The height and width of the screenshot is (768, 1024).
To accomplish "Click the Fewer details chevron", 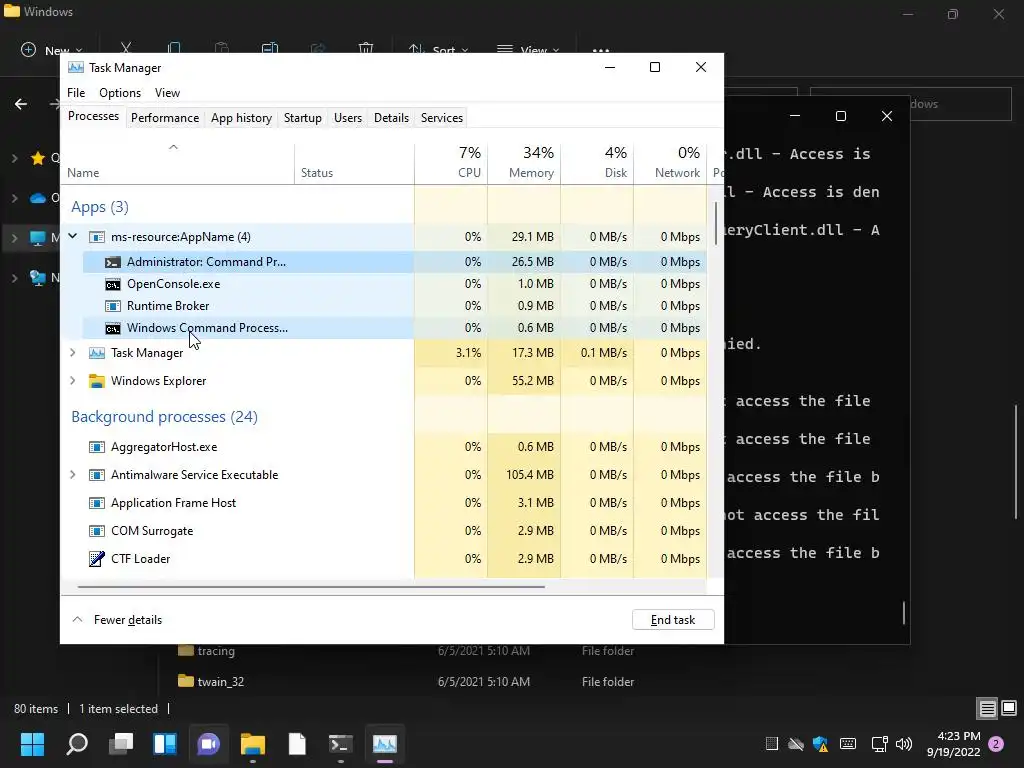I will [x=77, y=619].
